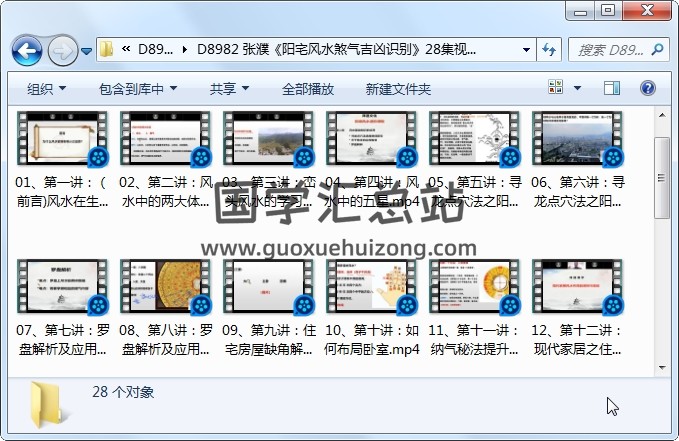Click the scrollbar up arrow

click(662, 115)
